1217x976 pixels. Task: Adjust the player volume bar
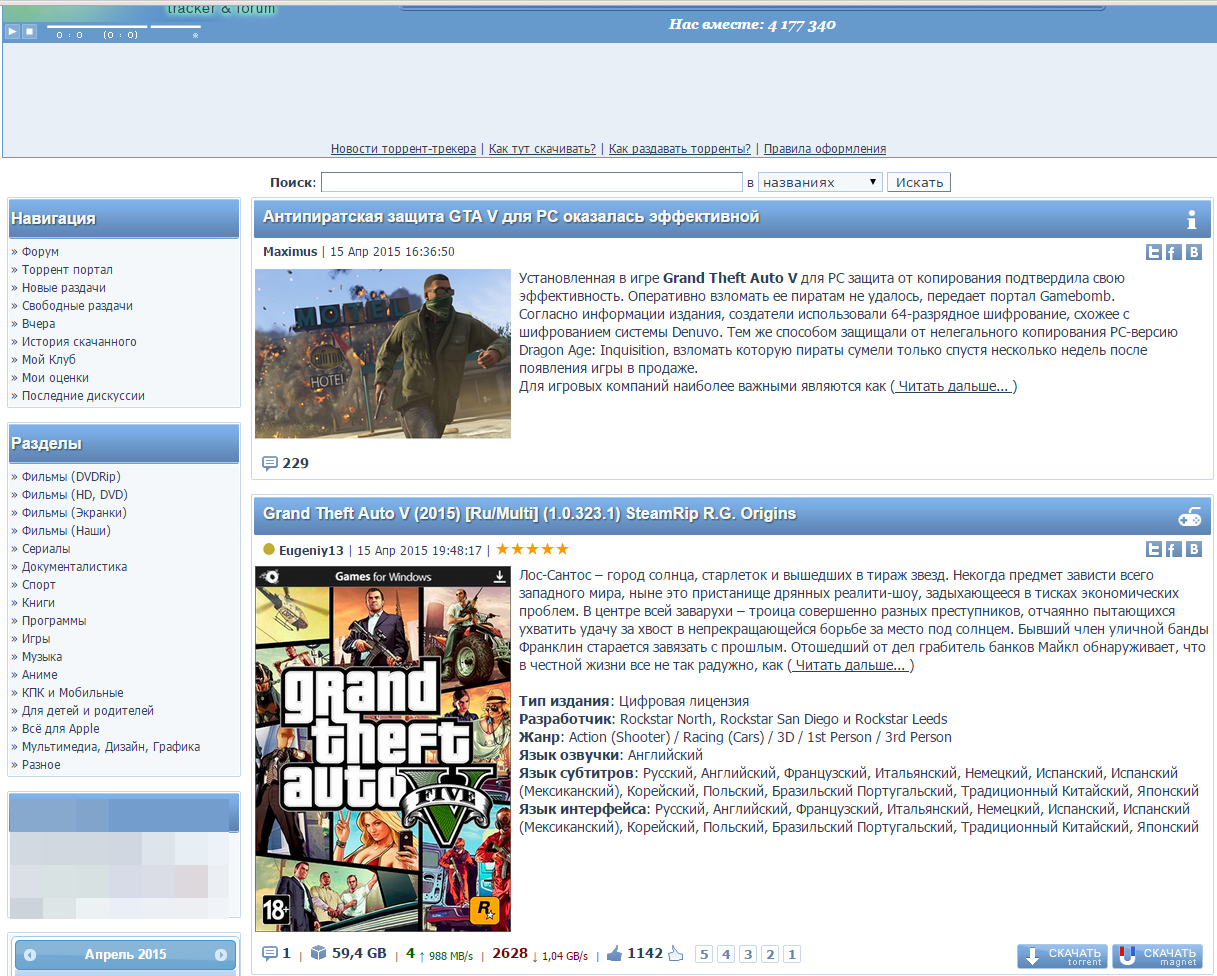pyautogui.click(x=175, y=27)
